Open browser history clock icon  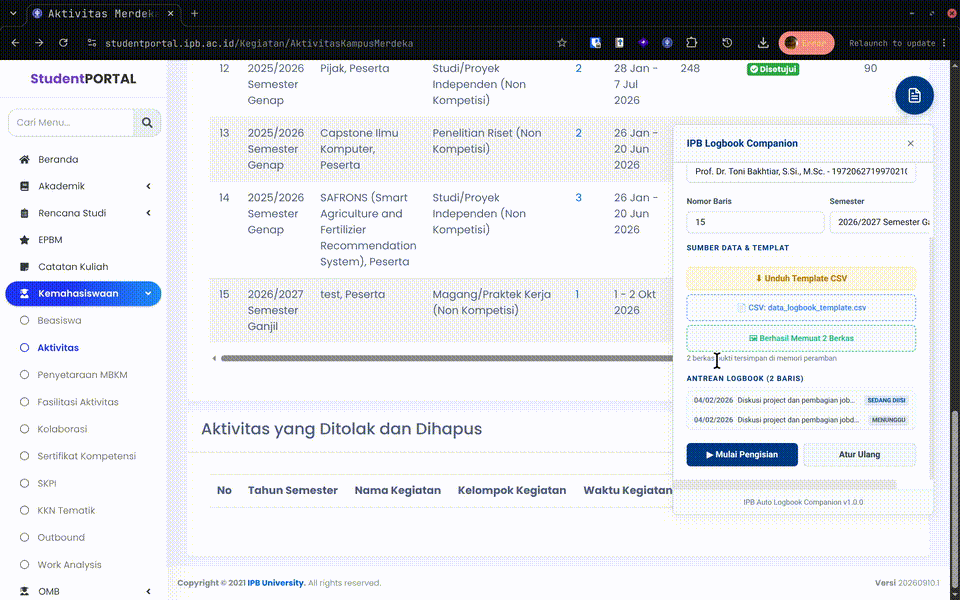(727, 43)
